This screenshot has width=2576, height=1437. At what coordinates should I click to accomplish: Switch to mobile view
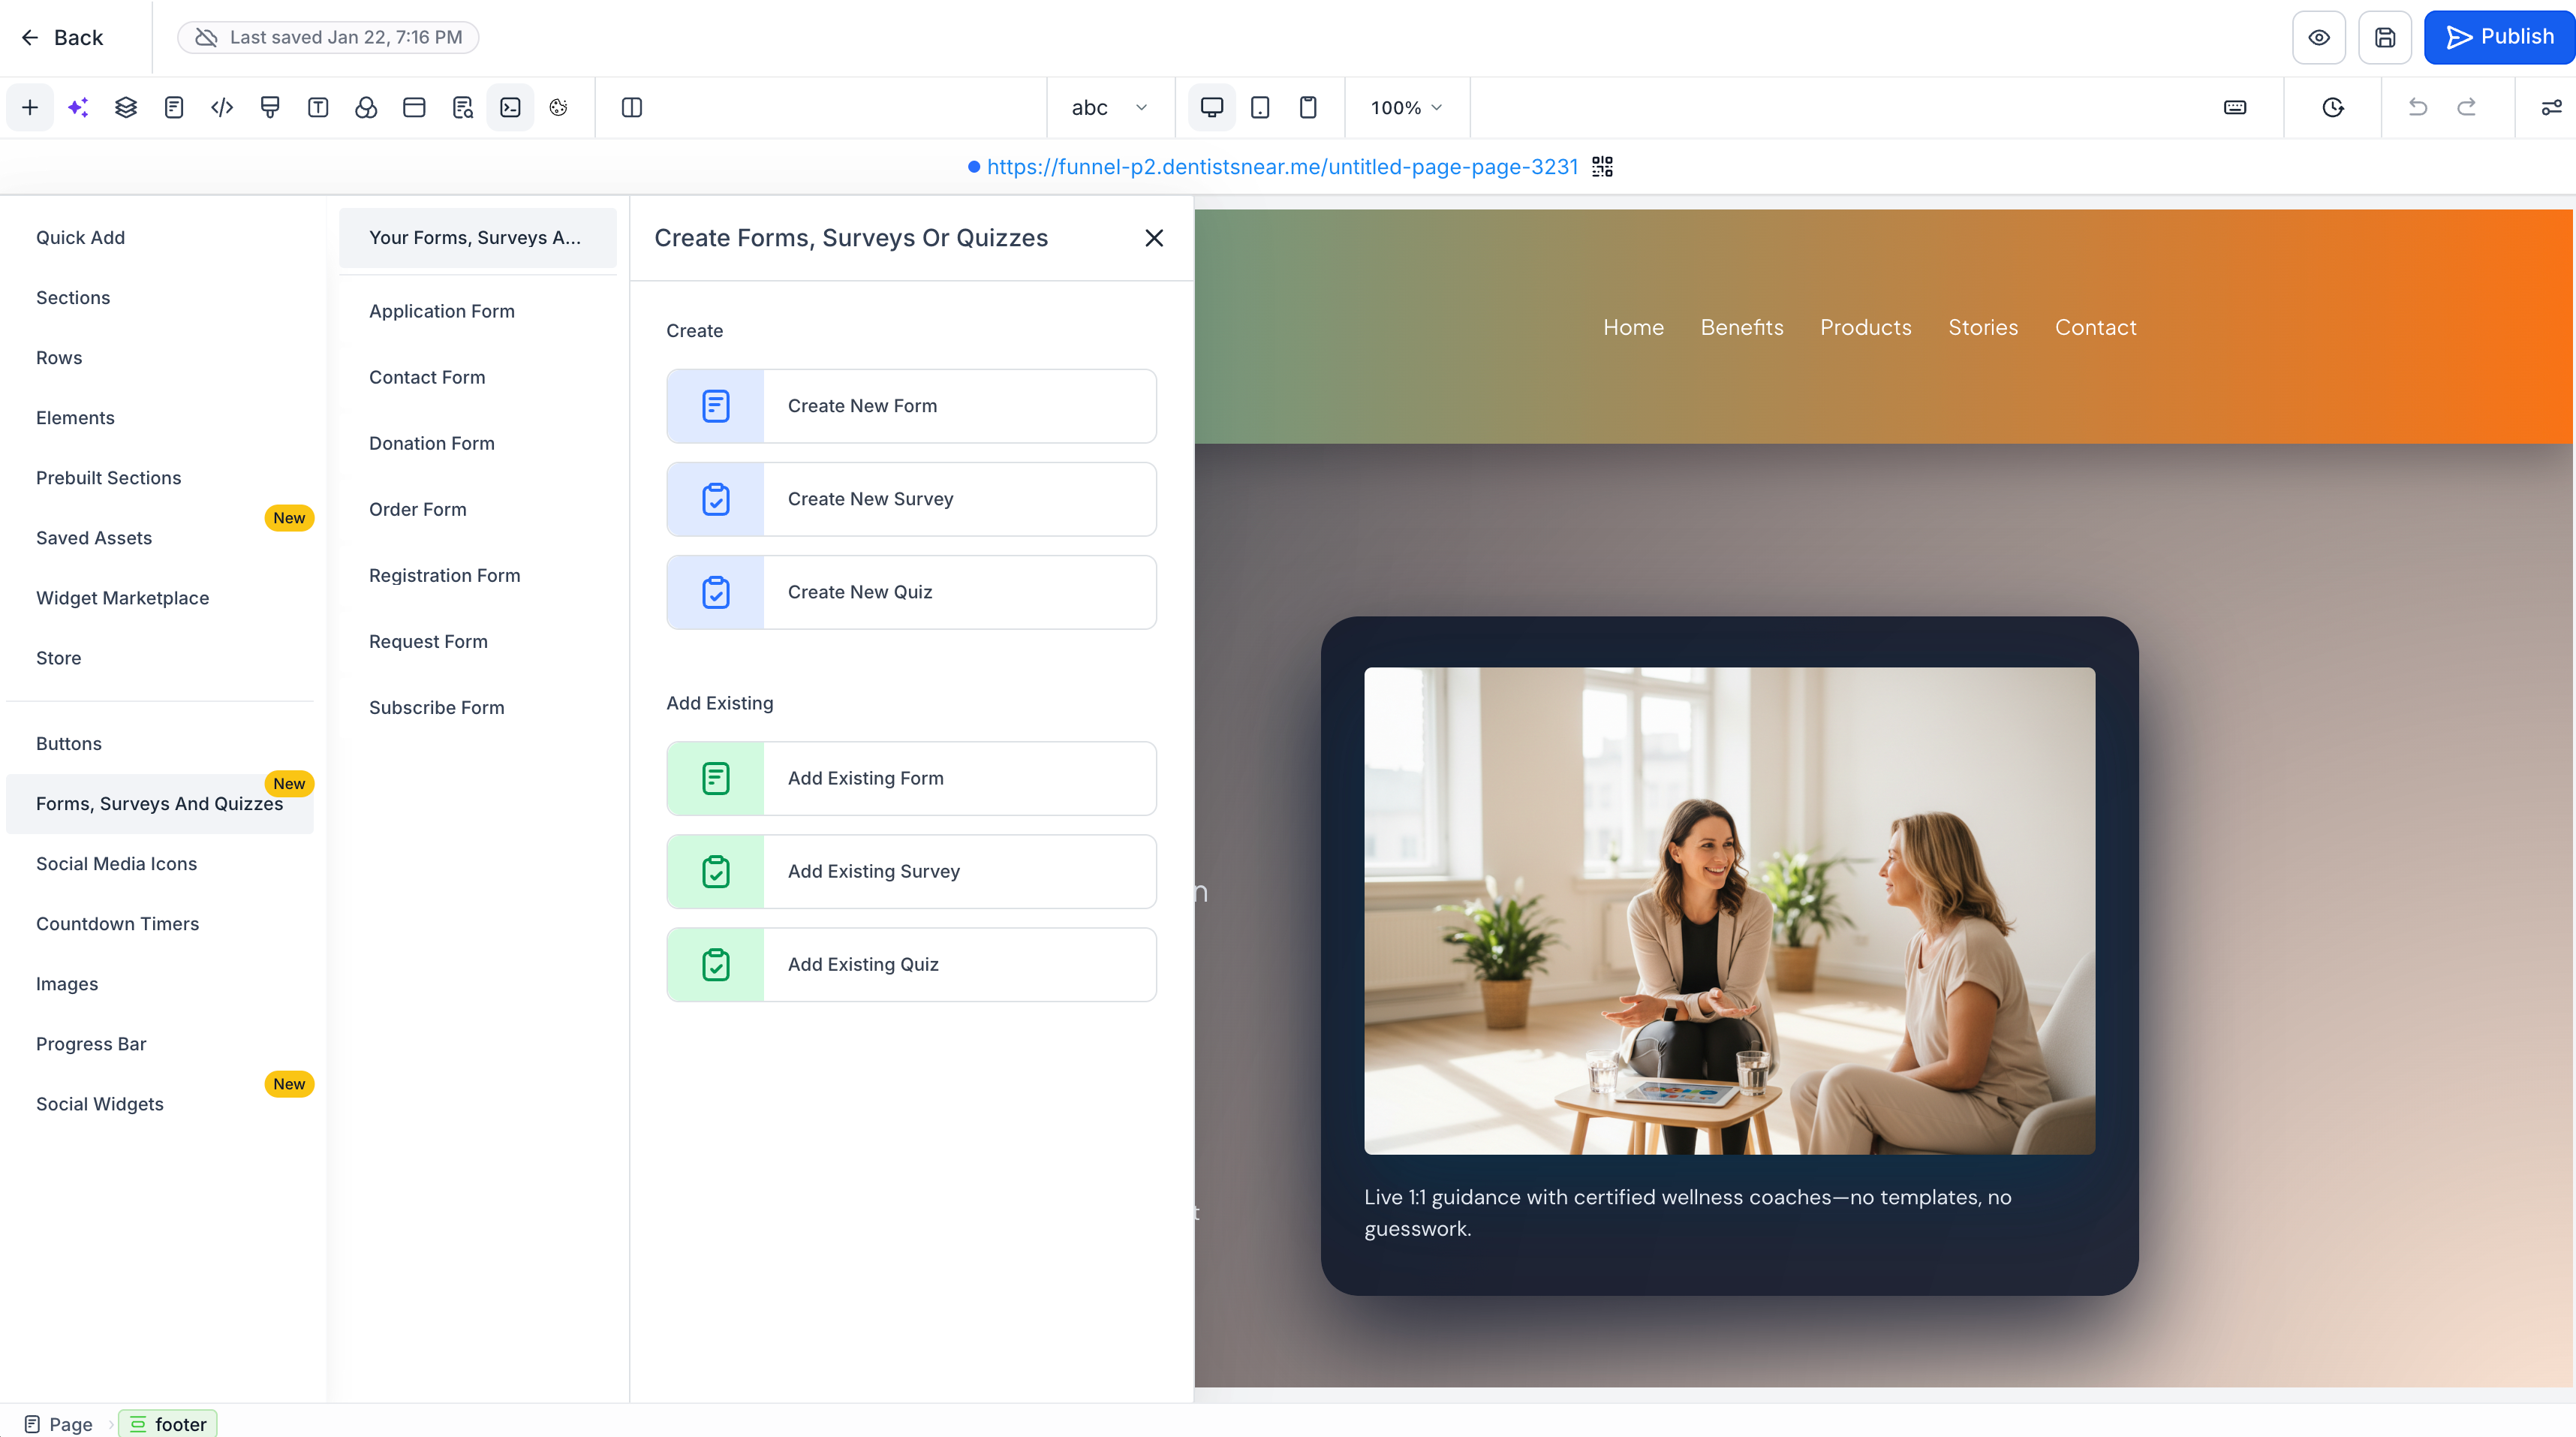(x=1308, y=107)
